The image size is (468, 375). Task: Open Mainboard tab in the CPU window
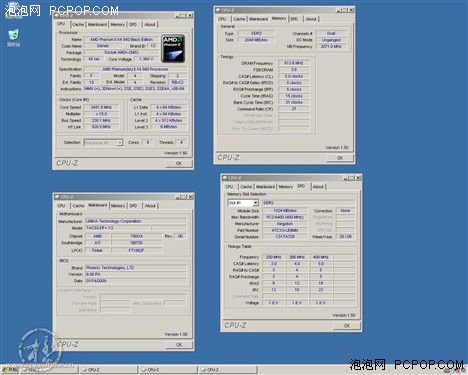tap(97, 24)
